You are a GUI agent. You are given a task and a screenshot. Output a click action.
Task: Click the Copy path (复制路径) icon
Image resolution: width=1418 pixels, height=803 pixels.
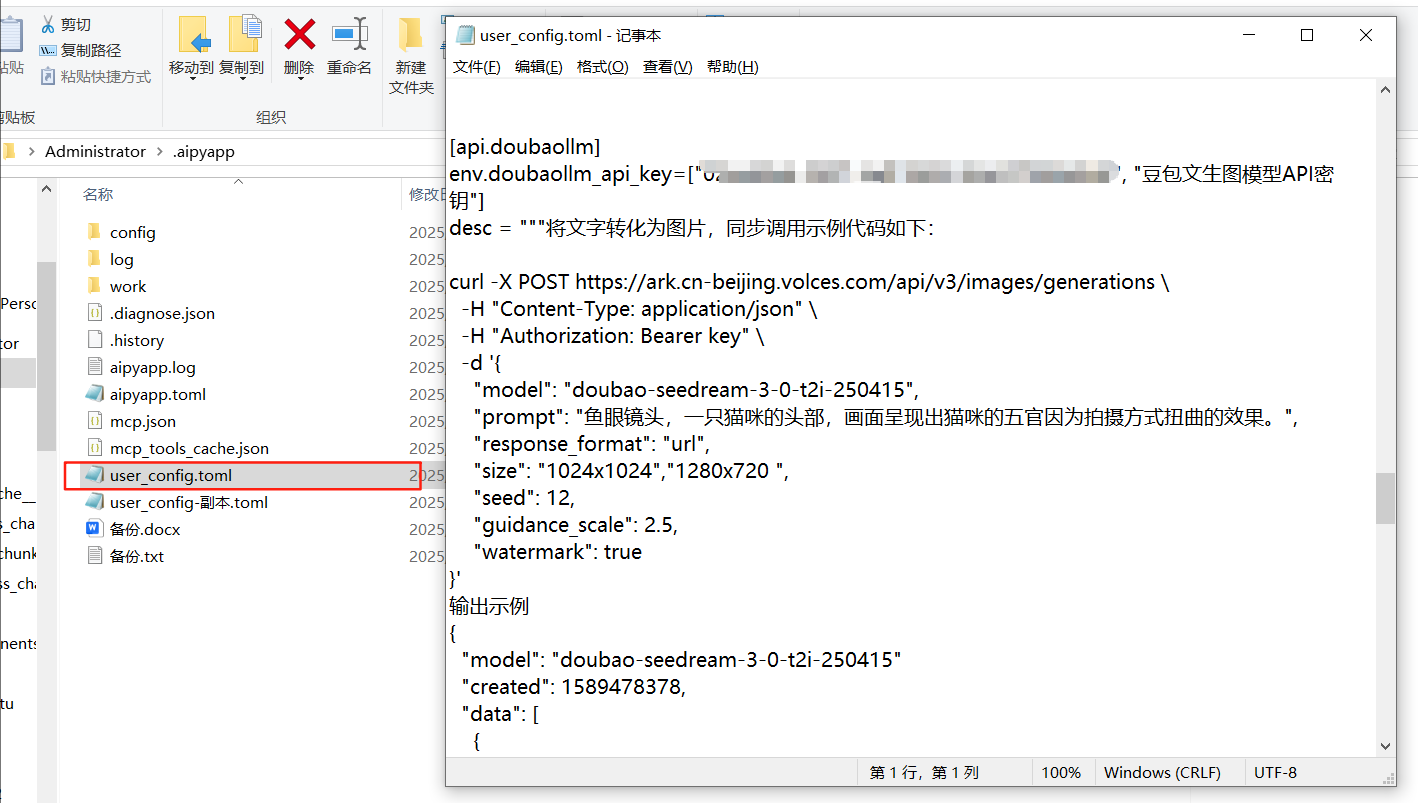47,50
